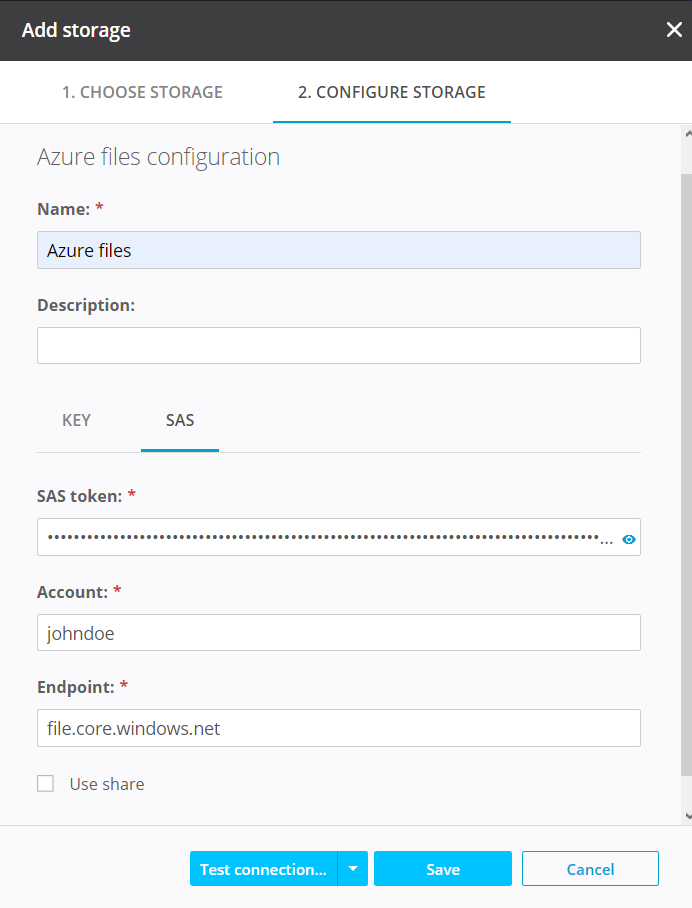692x908 pixels.
Task: Cancel adding the storage
Action: tap(590, 869)
